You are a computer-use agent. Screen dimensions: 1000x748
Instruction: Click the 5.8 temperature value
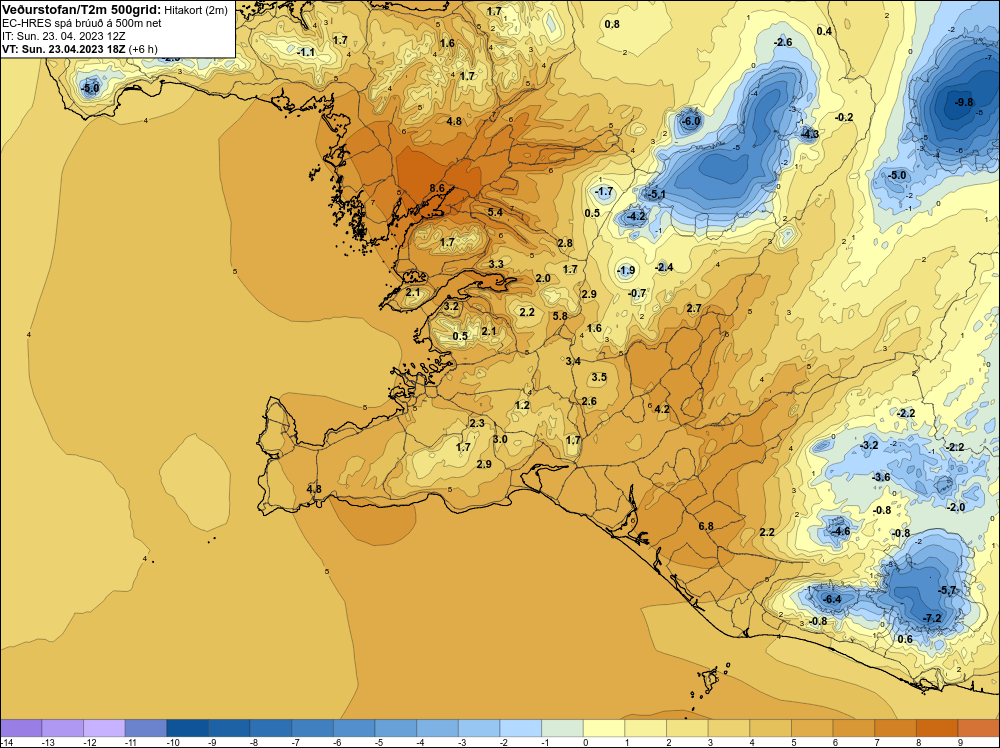pos(560,316)
